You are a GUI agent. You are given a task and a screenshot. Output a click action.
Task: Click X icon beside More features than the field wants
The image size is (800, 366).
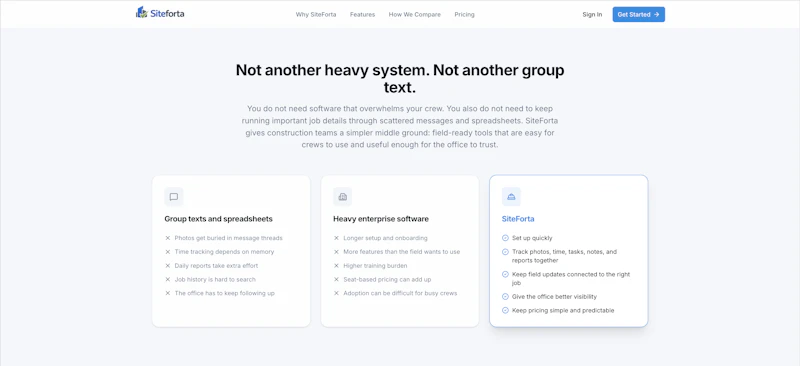[336, 252]
